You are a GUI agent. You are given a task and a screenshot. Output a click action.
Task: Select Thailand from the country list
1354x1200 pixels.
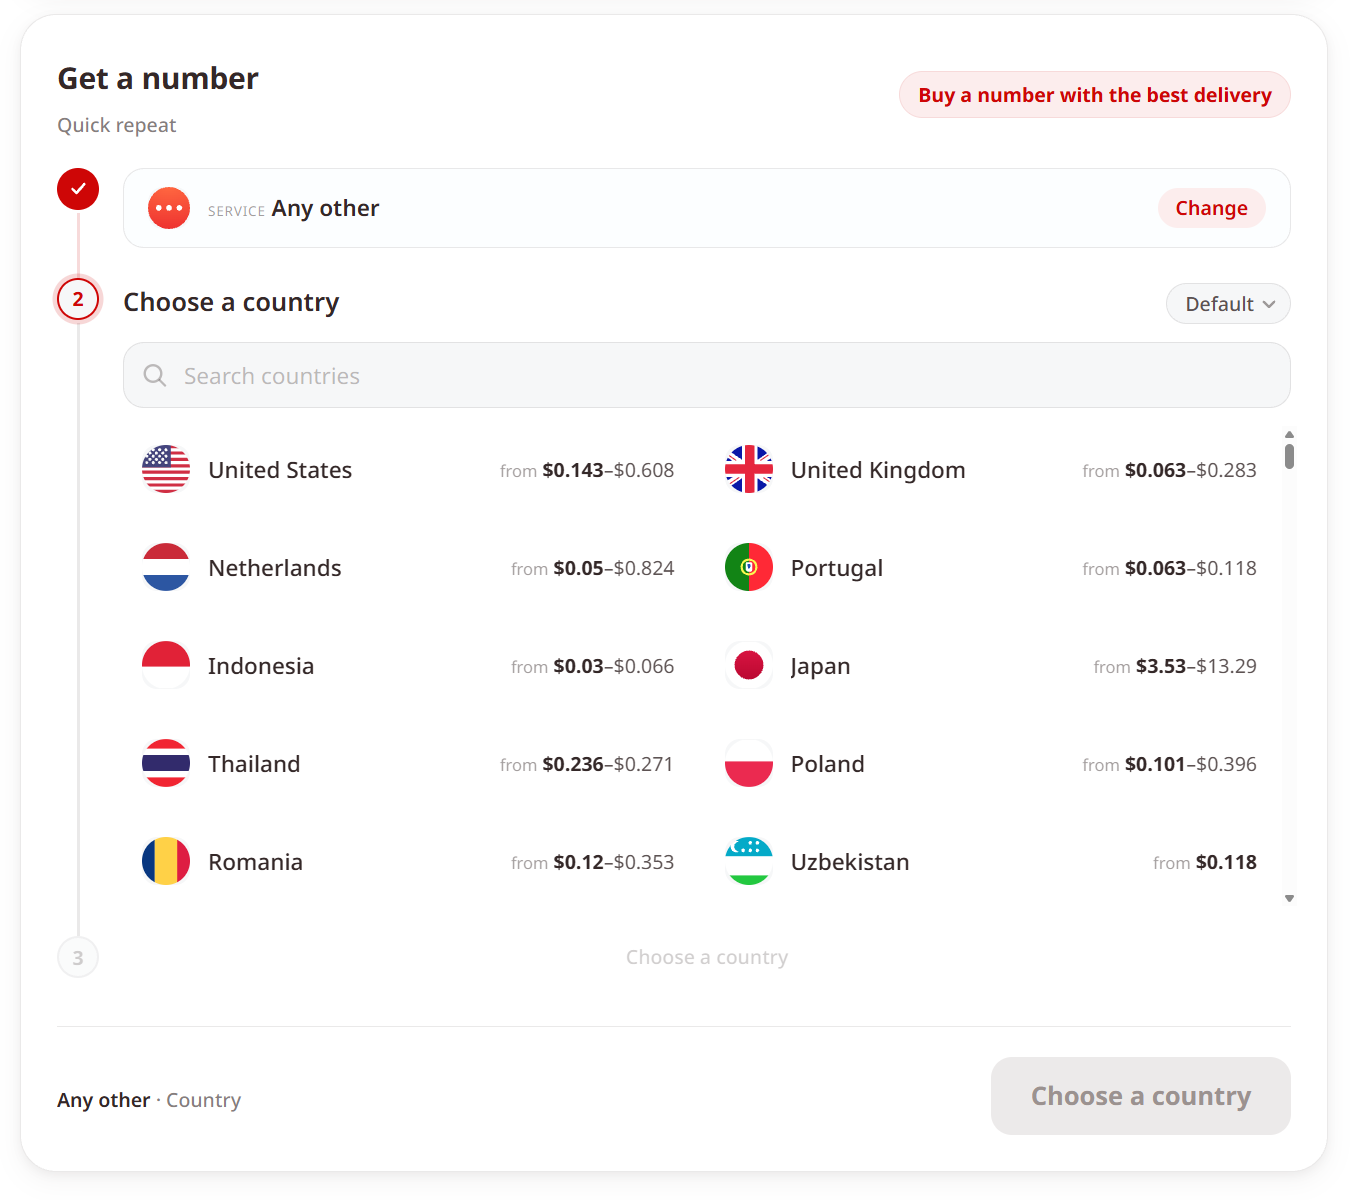tap(408, 764)
